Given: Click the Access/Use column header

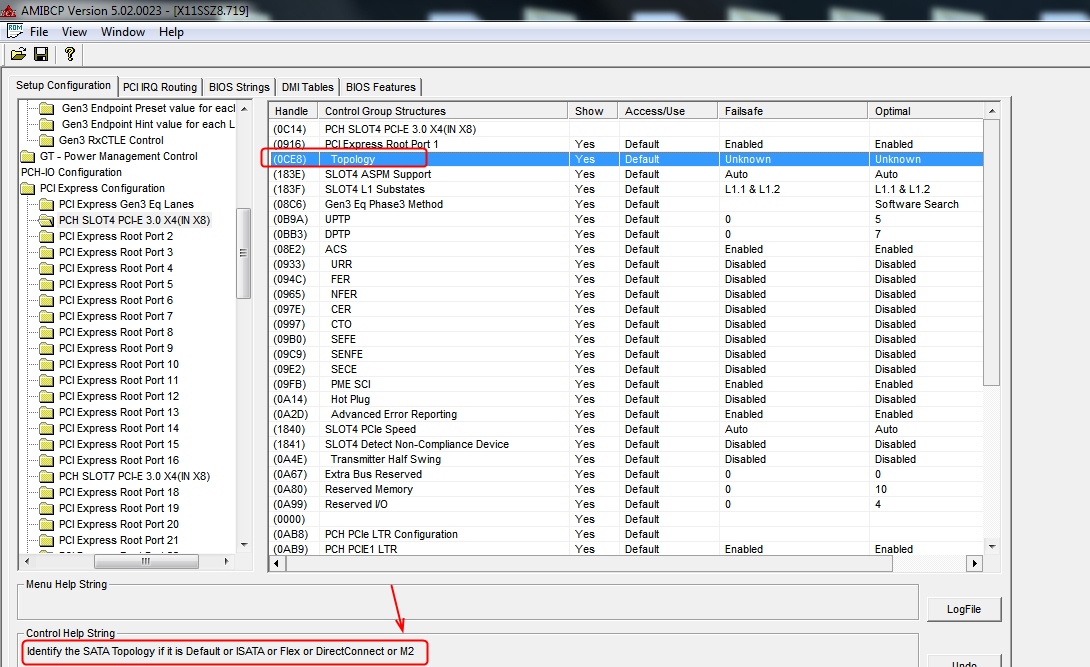Looking at the screenshot, I should click(668, 111).
